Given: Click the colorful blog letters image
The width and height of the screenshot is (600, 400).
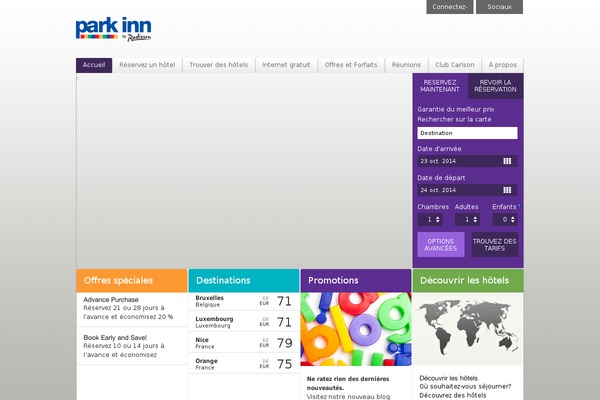Looking at the screenshot, I should click(356, 329).
